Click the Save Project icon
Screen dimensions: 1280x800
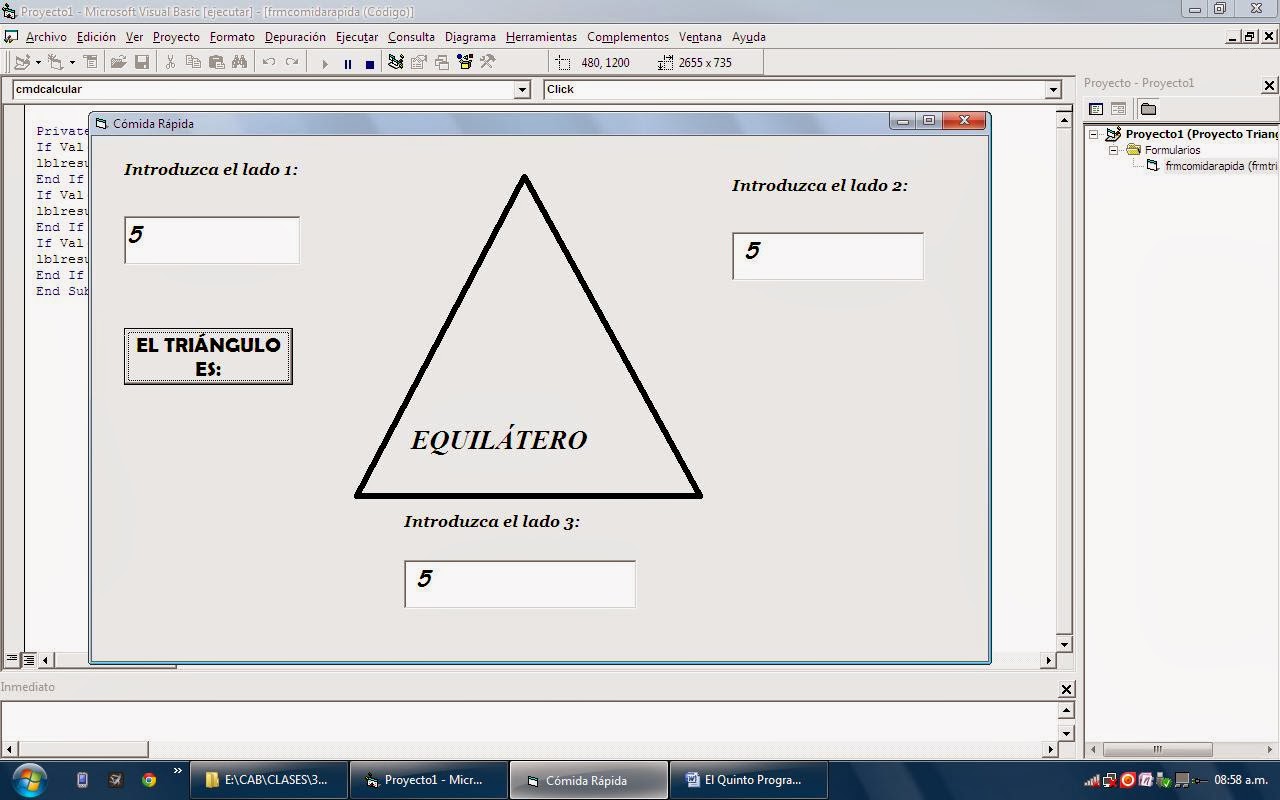(x=140, y=62)
